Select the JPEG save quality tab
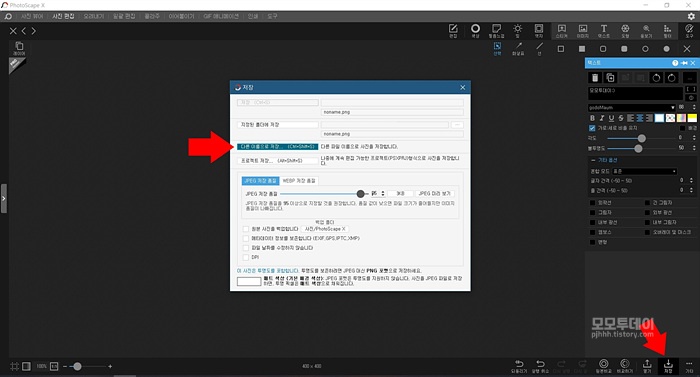Viewport: 700px width, 377px height. pyautogui.click(x=260, y=180)
